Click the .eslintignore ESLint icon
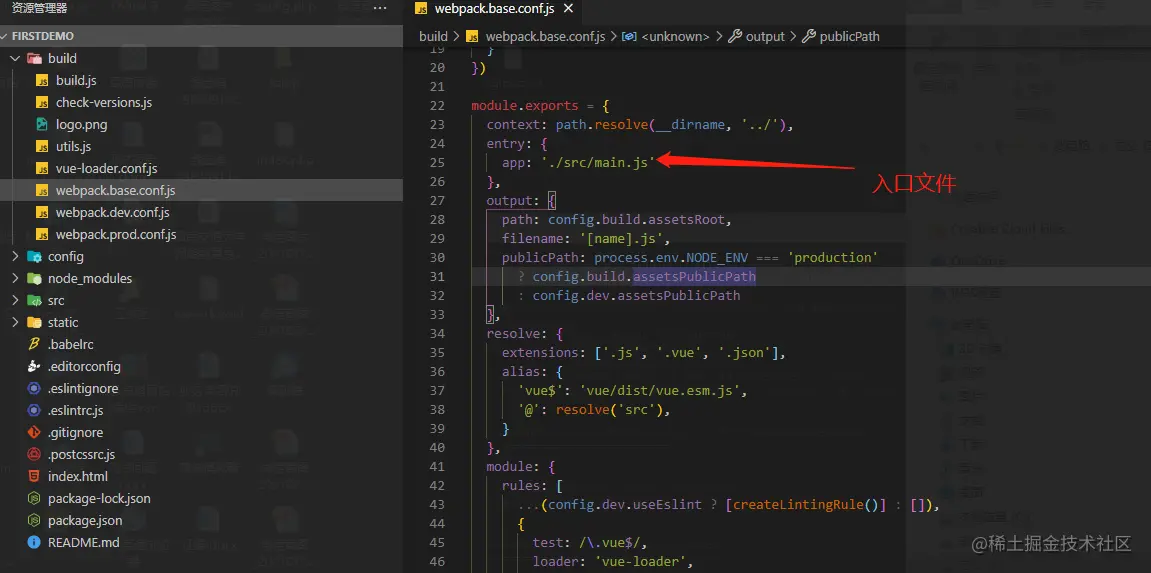The image size is (1151, 573). point(34,388)
